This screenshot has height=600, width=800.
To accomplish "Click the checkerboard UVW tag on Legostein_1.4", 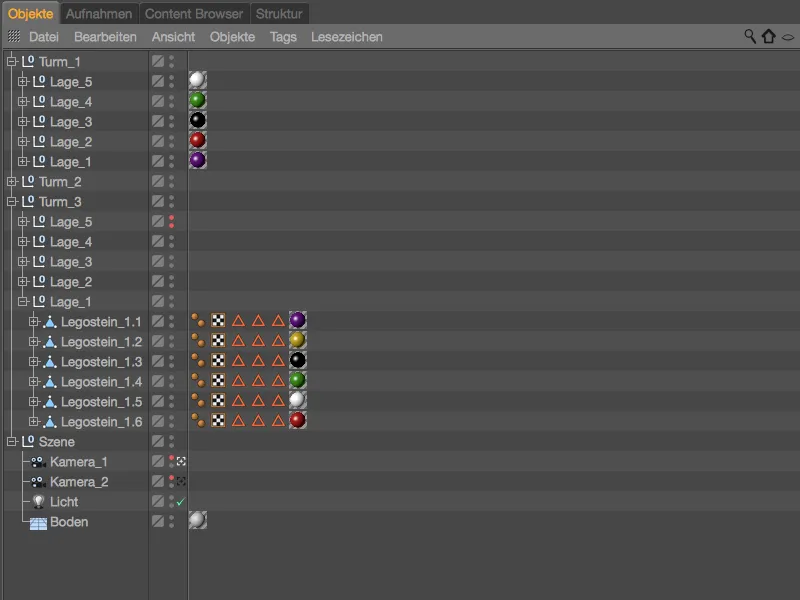I will pos(218,380).
